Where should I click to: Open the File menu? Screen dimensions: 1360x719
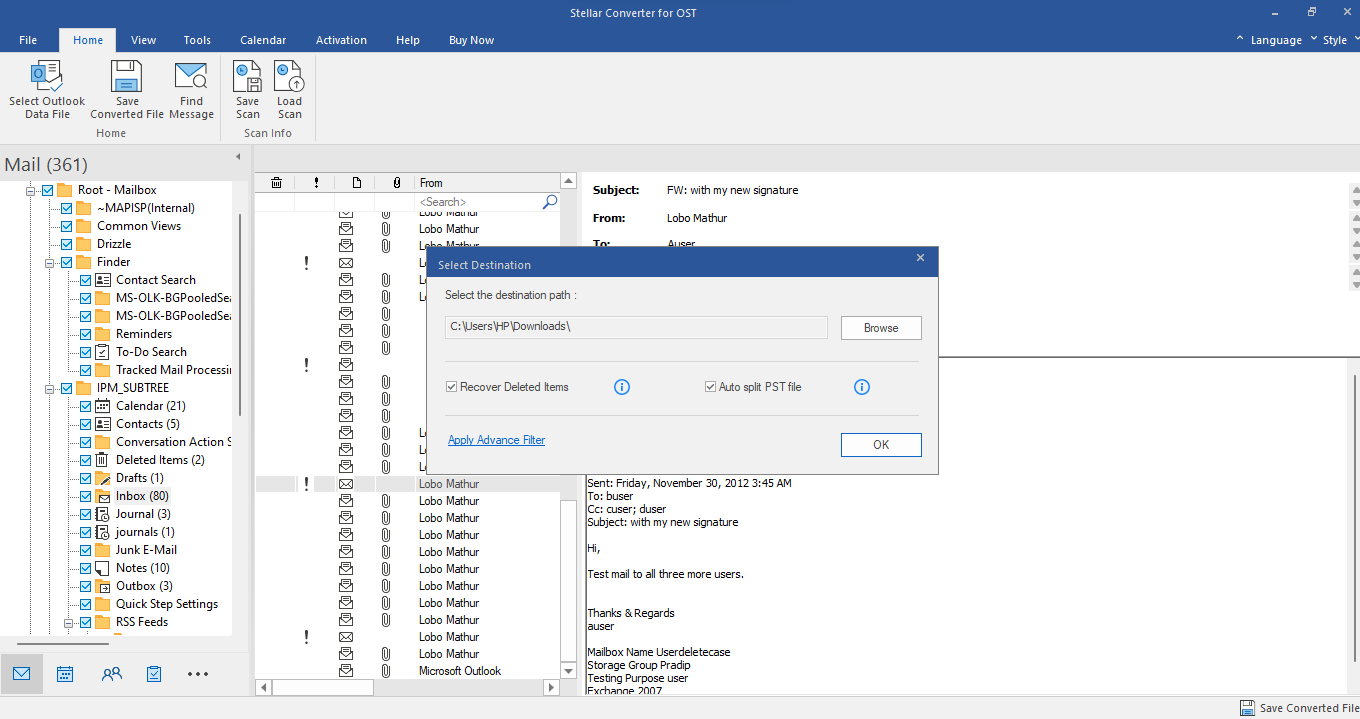28,40
